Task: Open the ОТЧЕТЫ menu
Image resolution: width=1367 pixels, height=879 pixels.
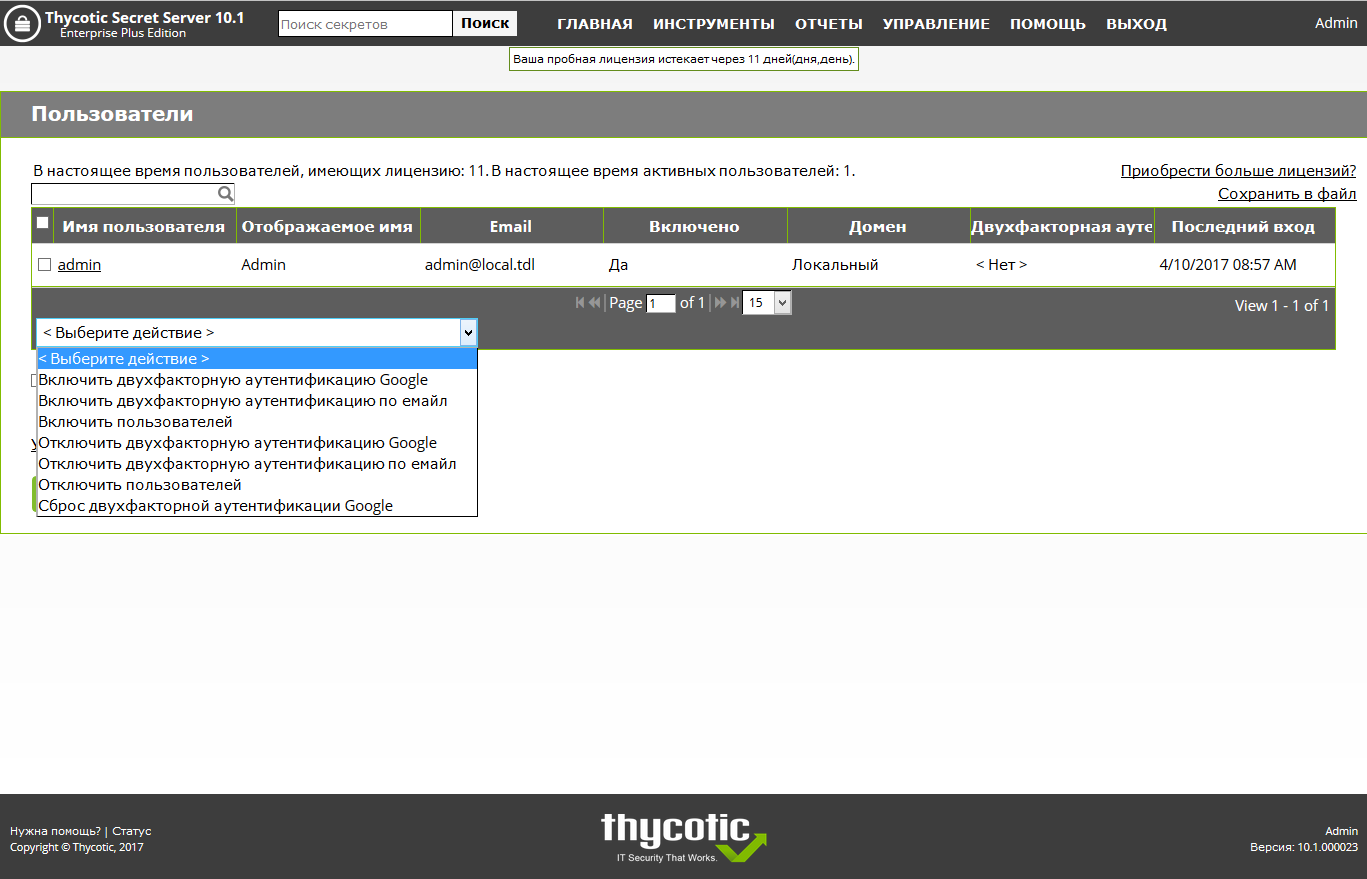Action: pyautogui.click(x=829, y=24)
